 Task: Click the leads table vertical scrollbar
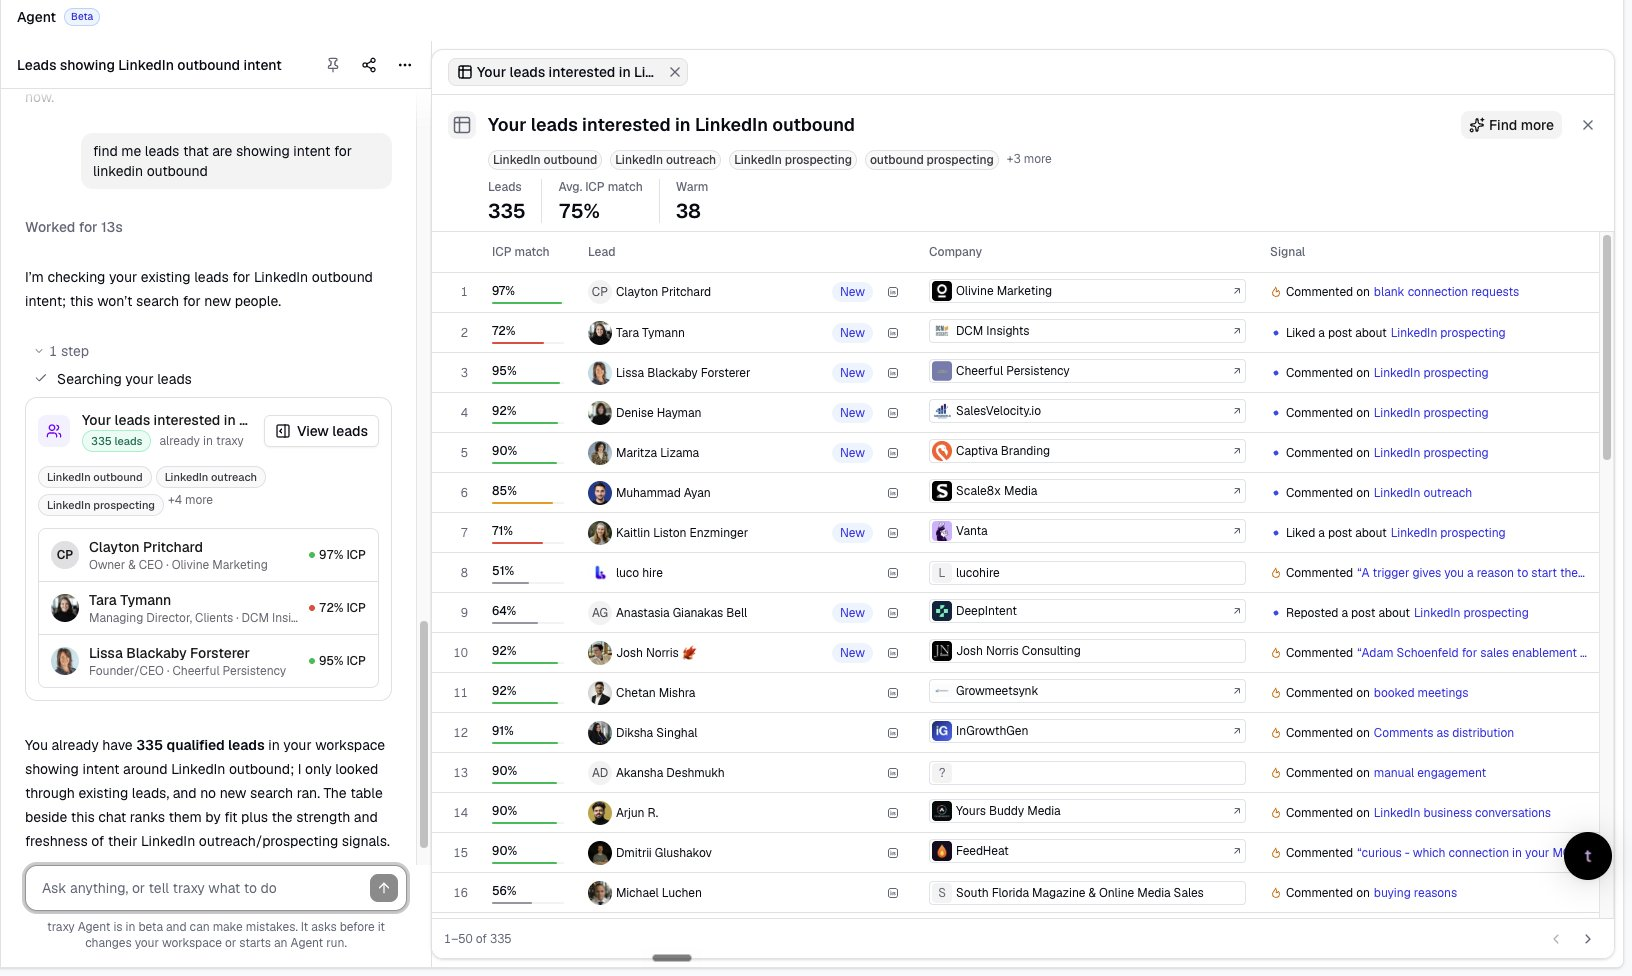tap(1607, 347)
